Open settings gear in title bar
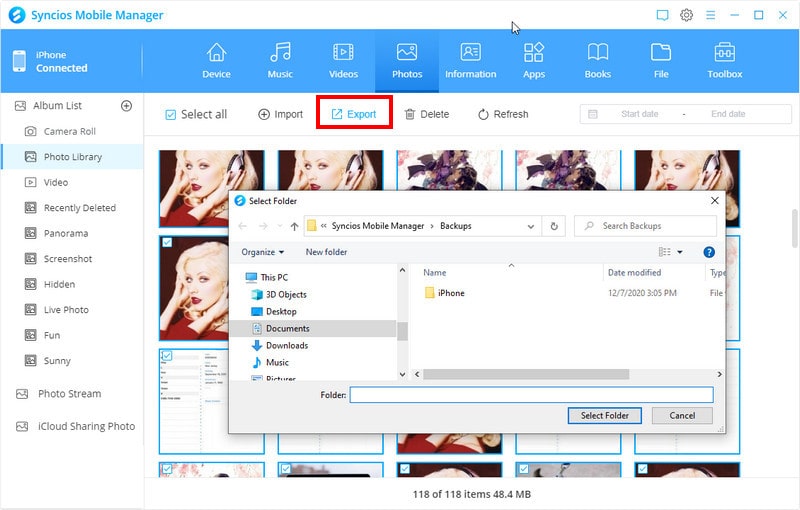 coord(686,15)
